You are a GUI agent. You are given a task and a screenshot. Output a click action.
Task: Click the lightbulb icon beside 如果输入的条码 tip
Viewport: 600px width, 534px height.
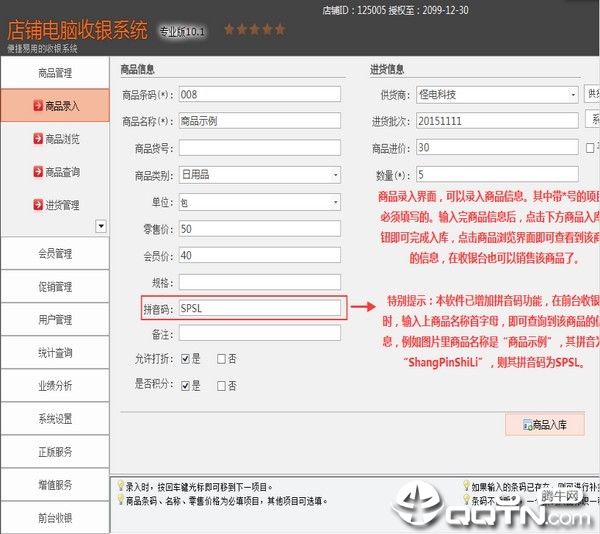click(466, 486)
